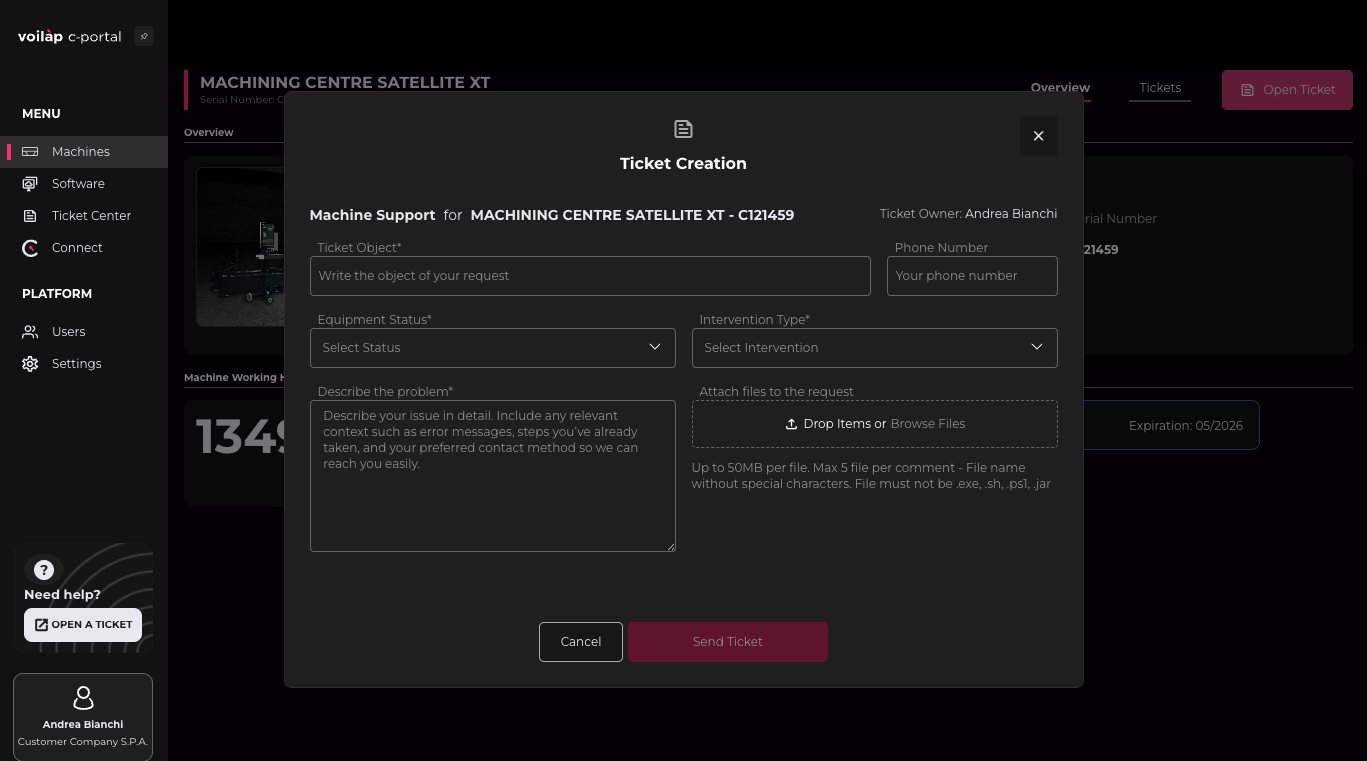Screen dimensions: 1367x761
Task: Click into the Describe the problem textarea
Action: tap(493, 476)
